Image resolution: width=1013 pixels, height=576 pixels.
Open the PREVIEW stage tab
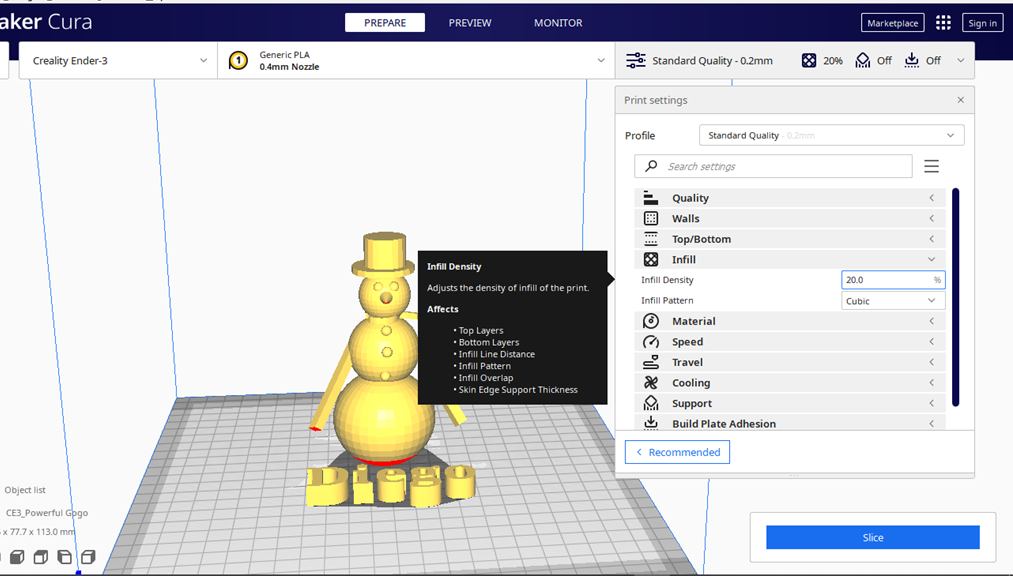click(470, 23)
